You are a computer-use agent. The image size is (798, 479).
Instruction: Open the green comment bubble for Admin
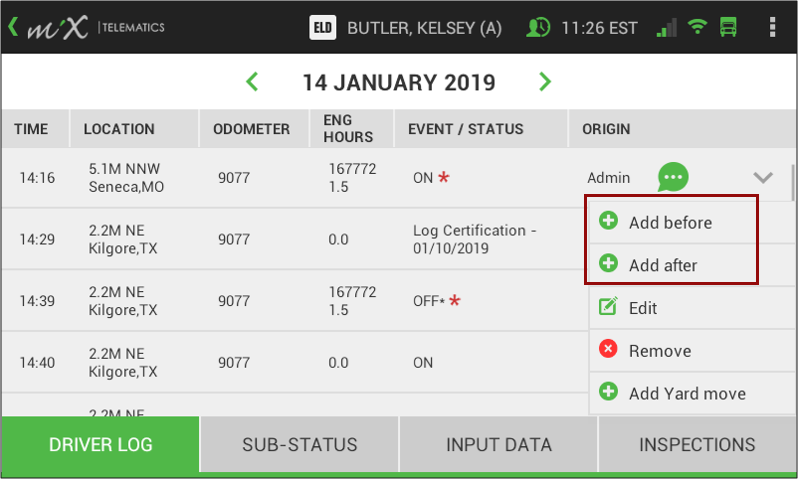point(673,177)
